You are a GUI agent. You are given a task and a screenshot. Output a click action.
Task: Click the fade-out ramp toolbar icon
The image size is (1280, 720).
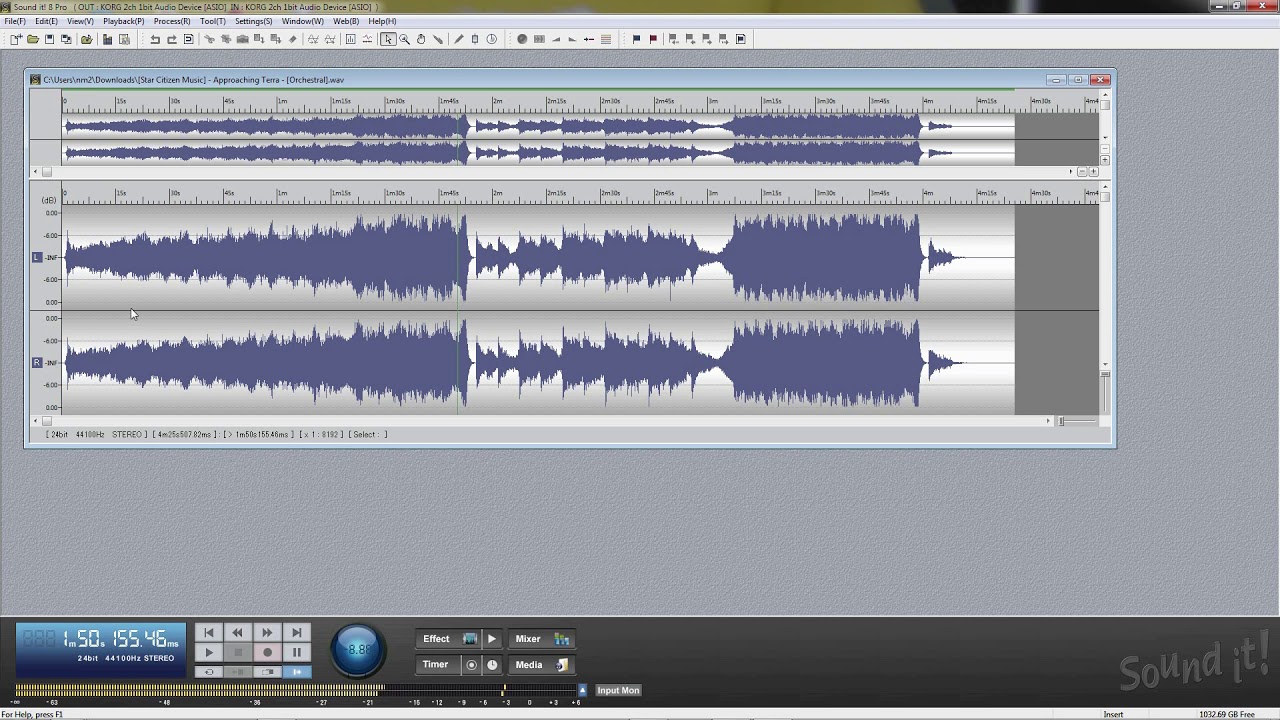click(x=572, y=39)
